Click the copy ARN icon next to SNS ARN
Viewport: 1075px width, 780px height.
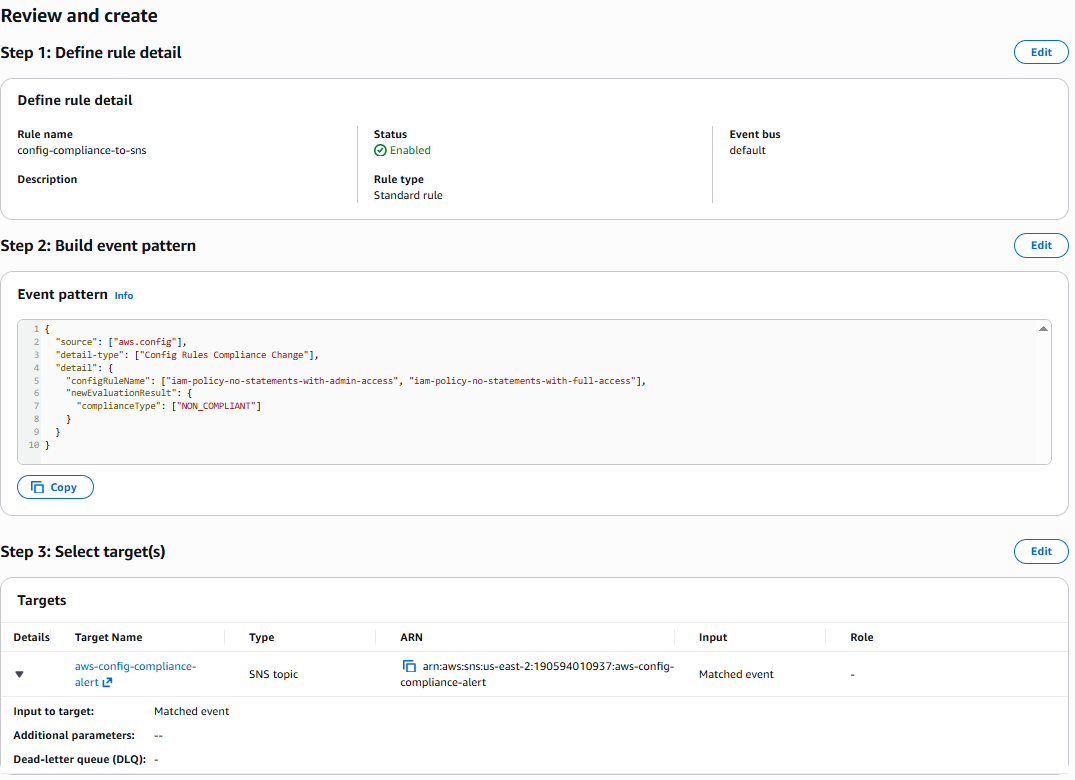(x=409, y=666)
